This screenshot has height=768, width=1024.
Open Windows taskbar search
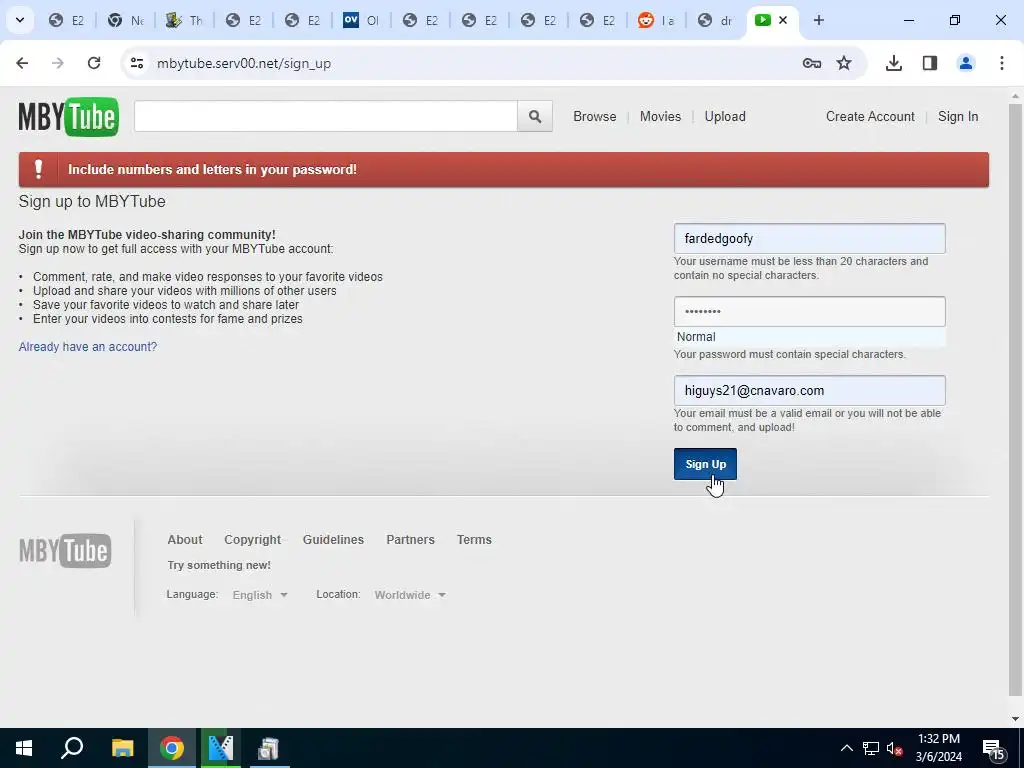(x=72, y=748)
